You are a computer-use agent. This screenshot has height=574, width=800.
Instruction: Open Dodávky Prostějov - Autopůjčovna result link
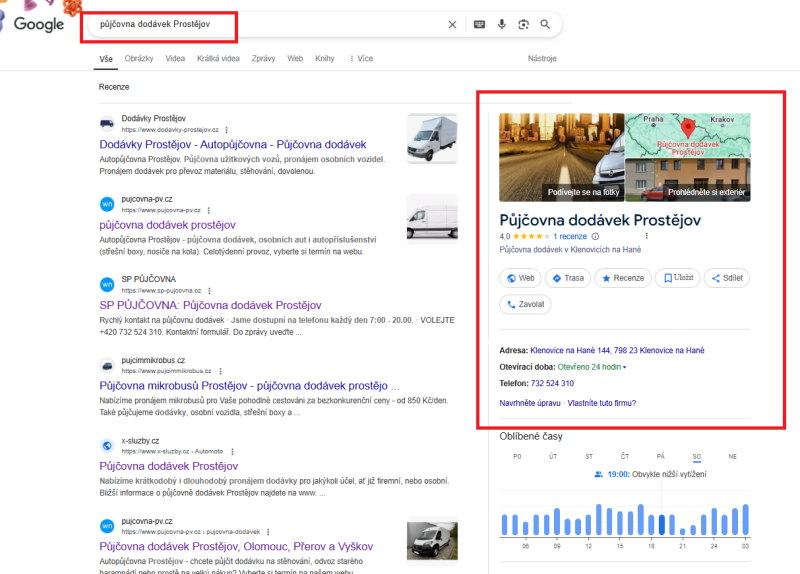pos(233,144)
